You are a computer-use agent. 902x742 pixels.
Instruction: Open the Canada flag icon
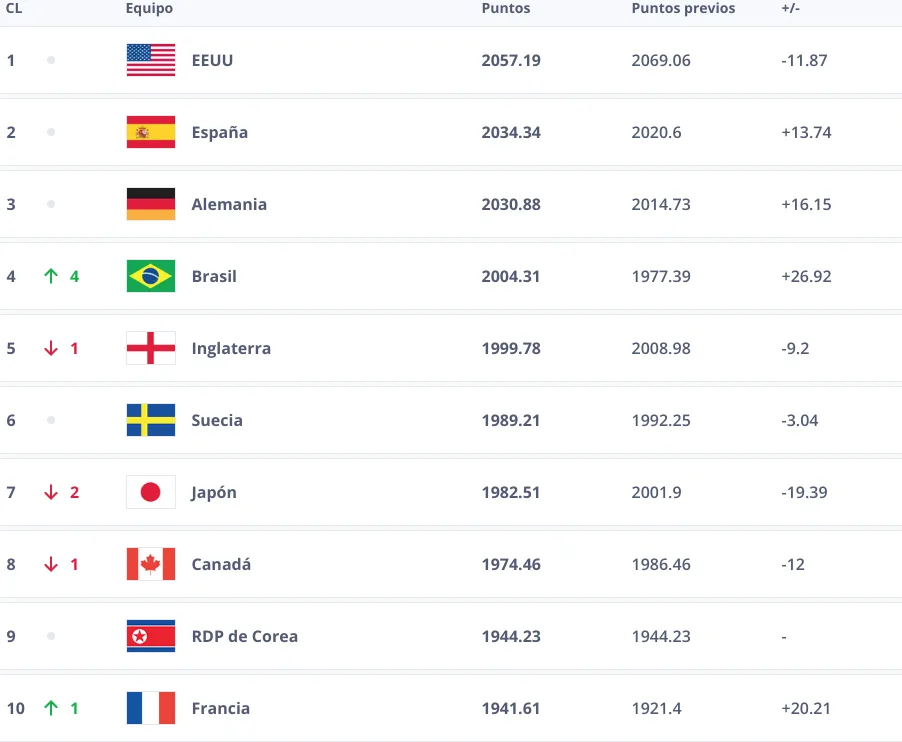(151, 564)
